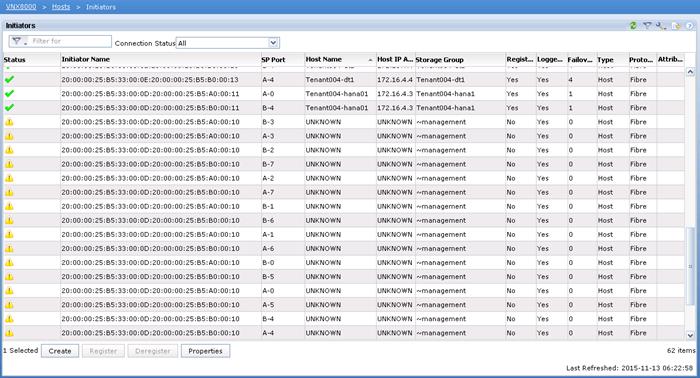Open the help question mark icon
The width and height of the screenshot is (700, 378).
pos(689,26)
